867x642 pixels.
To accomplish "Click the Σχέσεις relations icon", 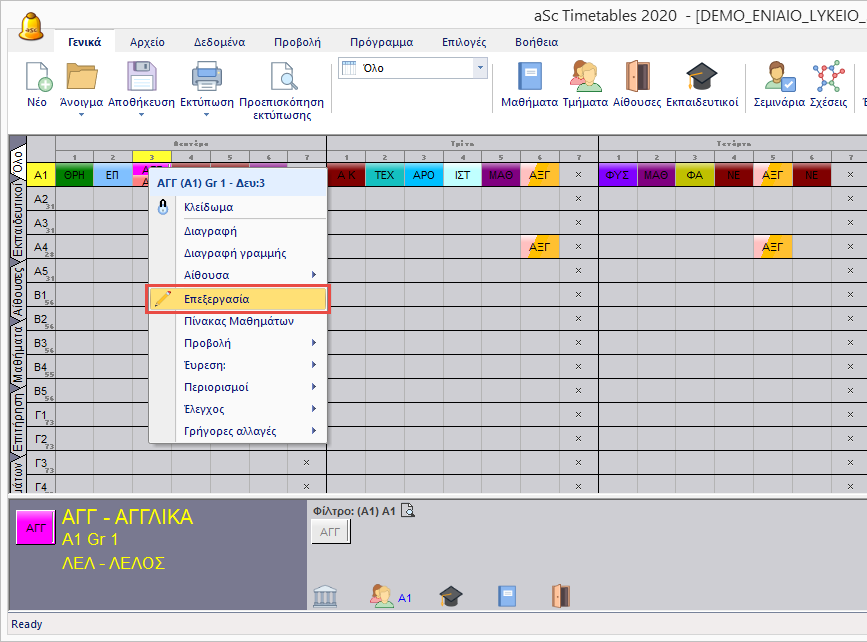I will pyautogui.click(x=826, y=78).
